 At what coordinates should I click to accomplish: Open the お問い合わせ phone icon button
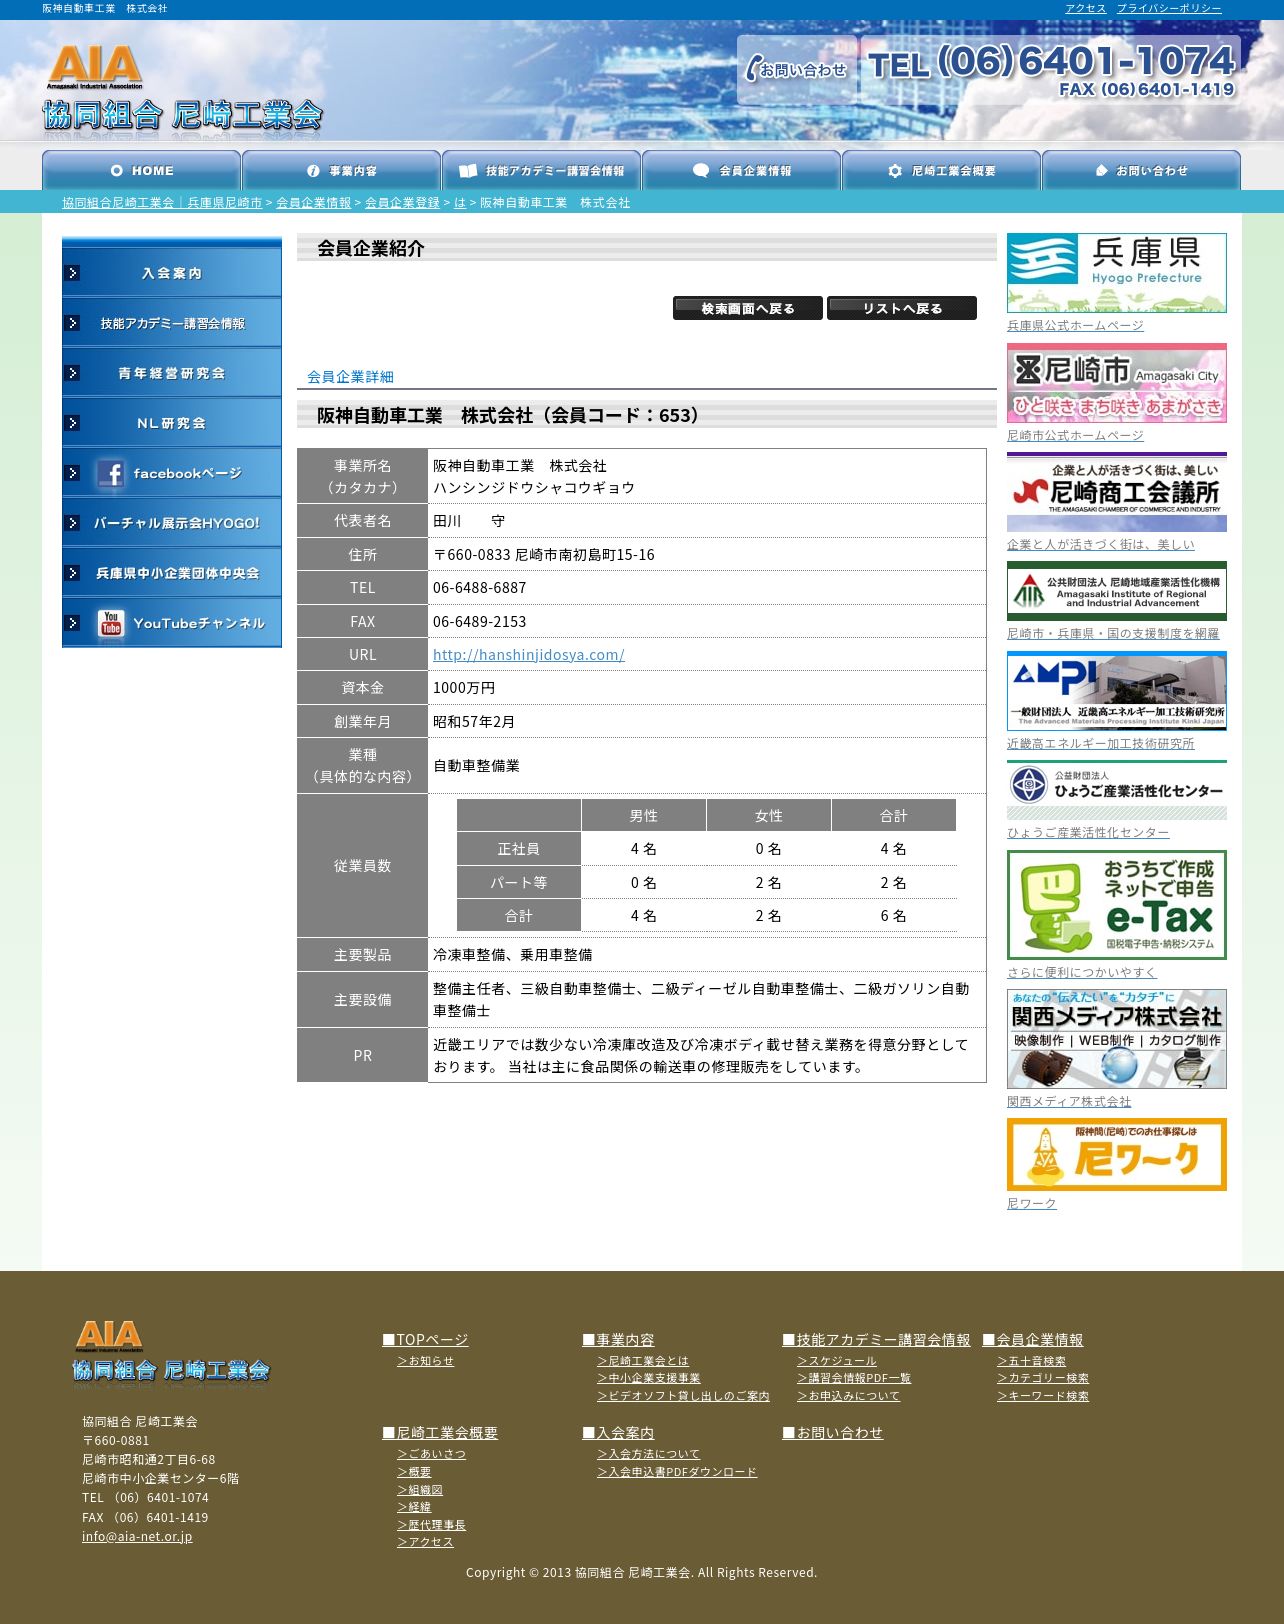coord(797,69)
